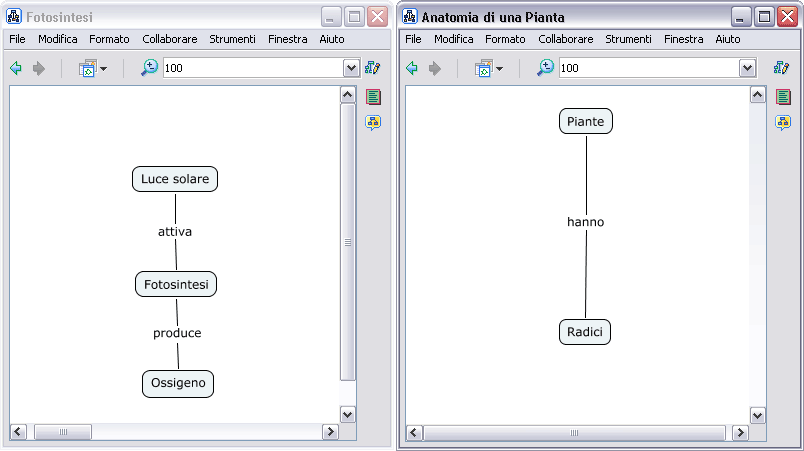Select the Luce solare concept node
The height and width of the screenshot is (451, 804).
click(175, 179)
